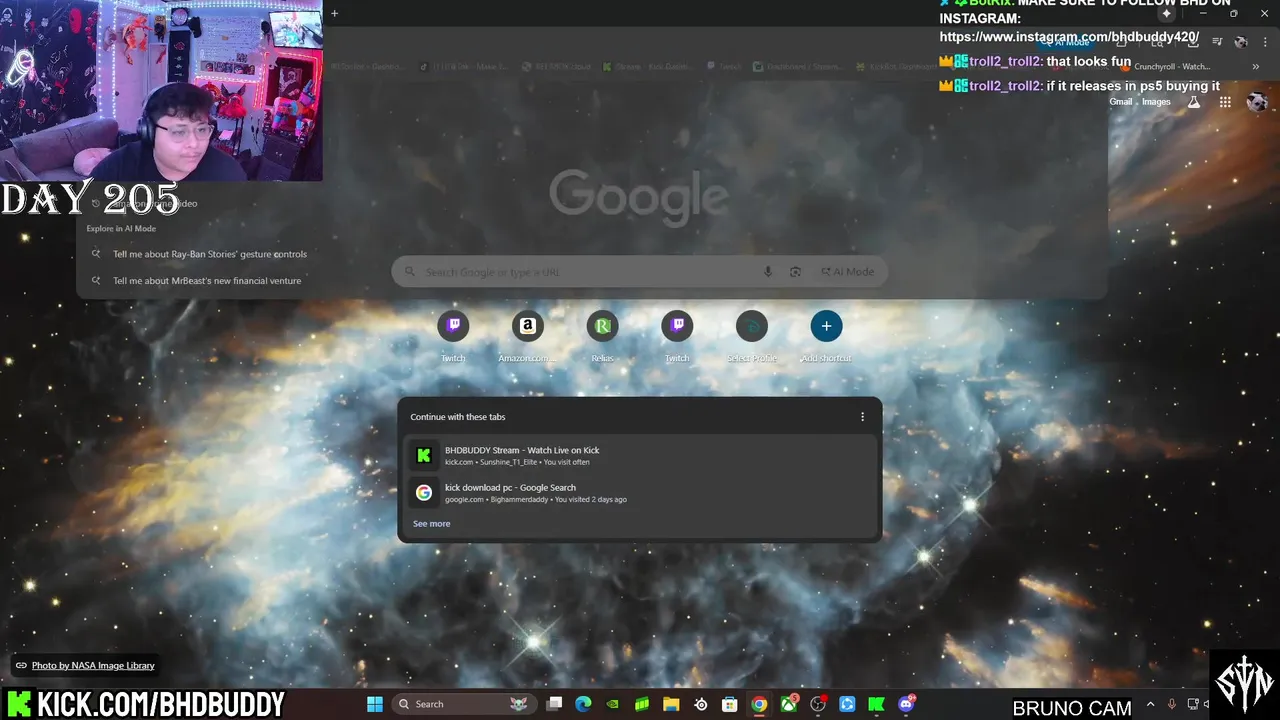Open the Relias shortcut
Screen dimensions: 1280x720
602,335
